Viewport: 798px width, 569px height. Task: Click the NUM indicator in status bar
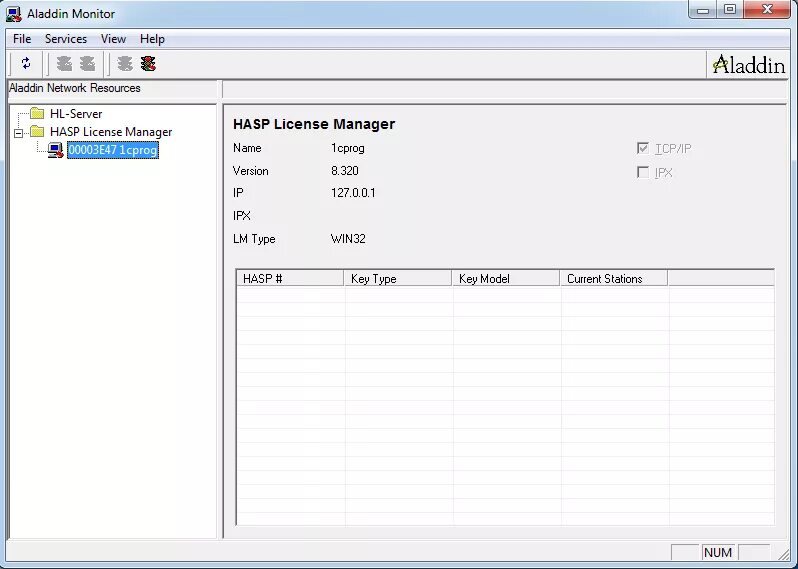(718, 552)
